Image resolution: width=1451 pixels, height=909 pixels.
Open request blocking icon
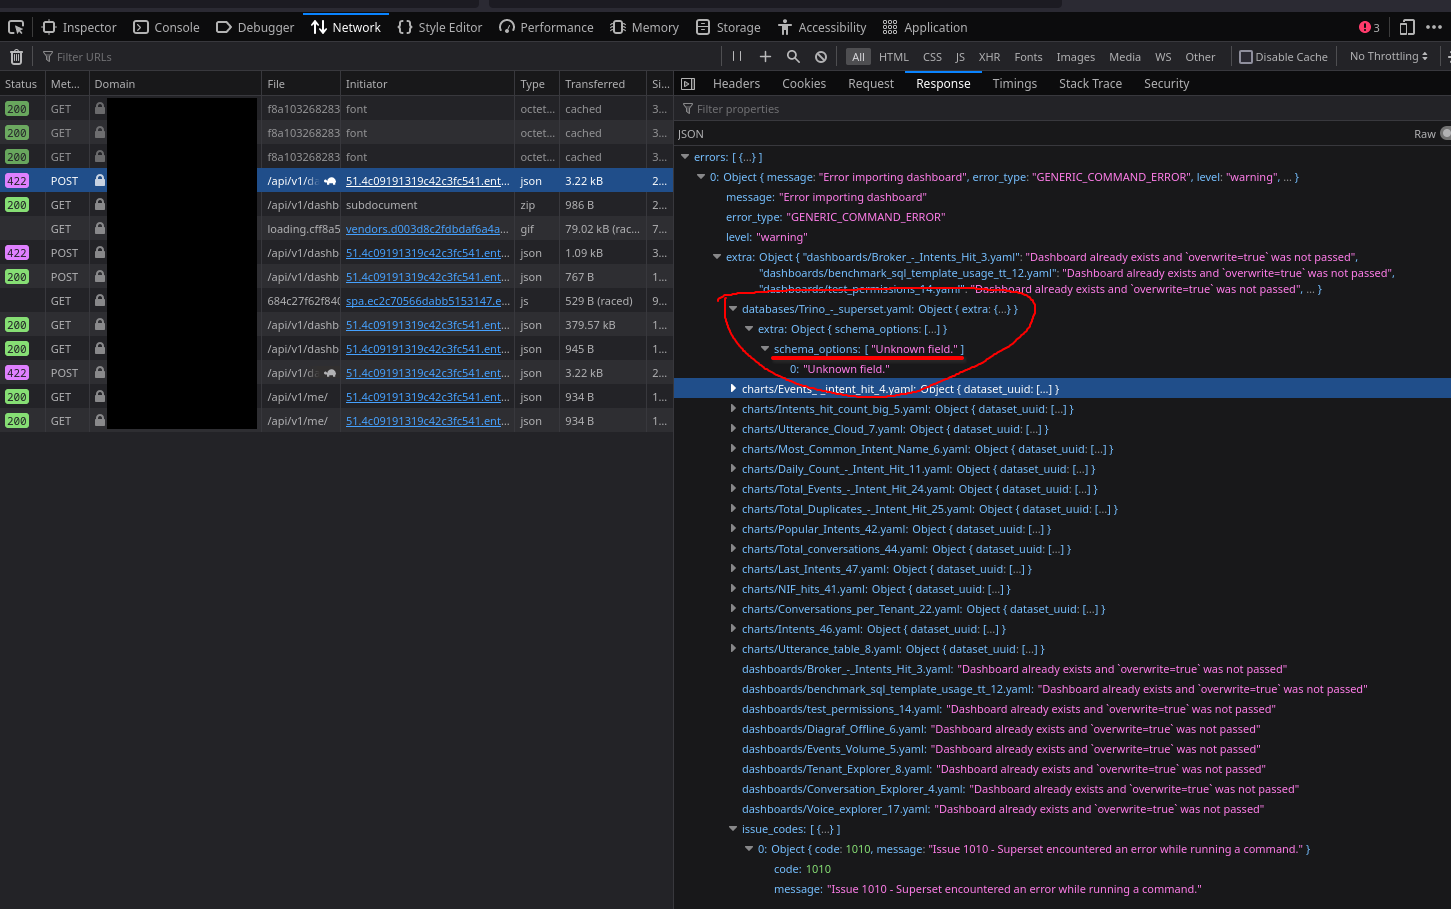(x=821, y=57)
